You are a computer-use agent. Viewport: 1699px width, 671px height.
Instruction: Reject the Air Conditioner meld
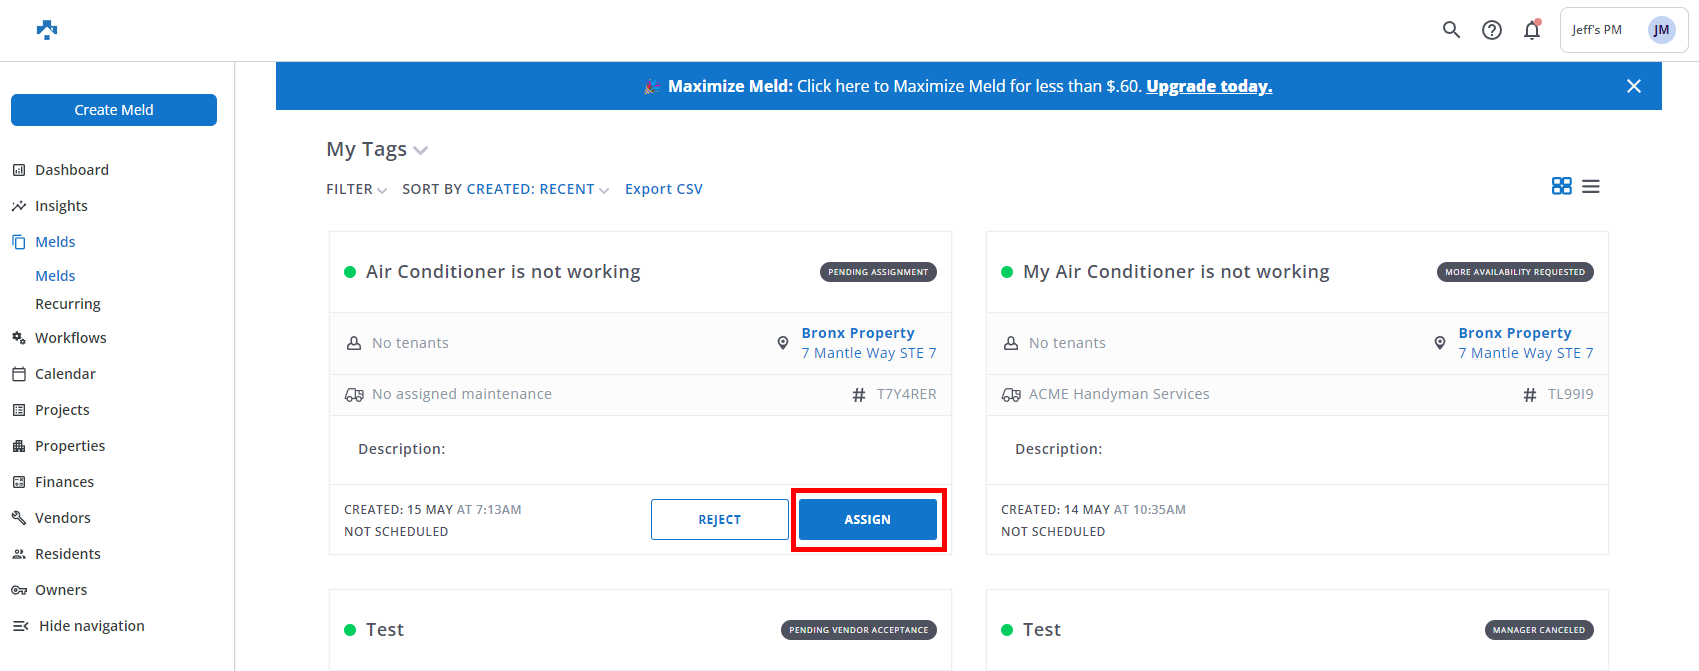point(719,520)
